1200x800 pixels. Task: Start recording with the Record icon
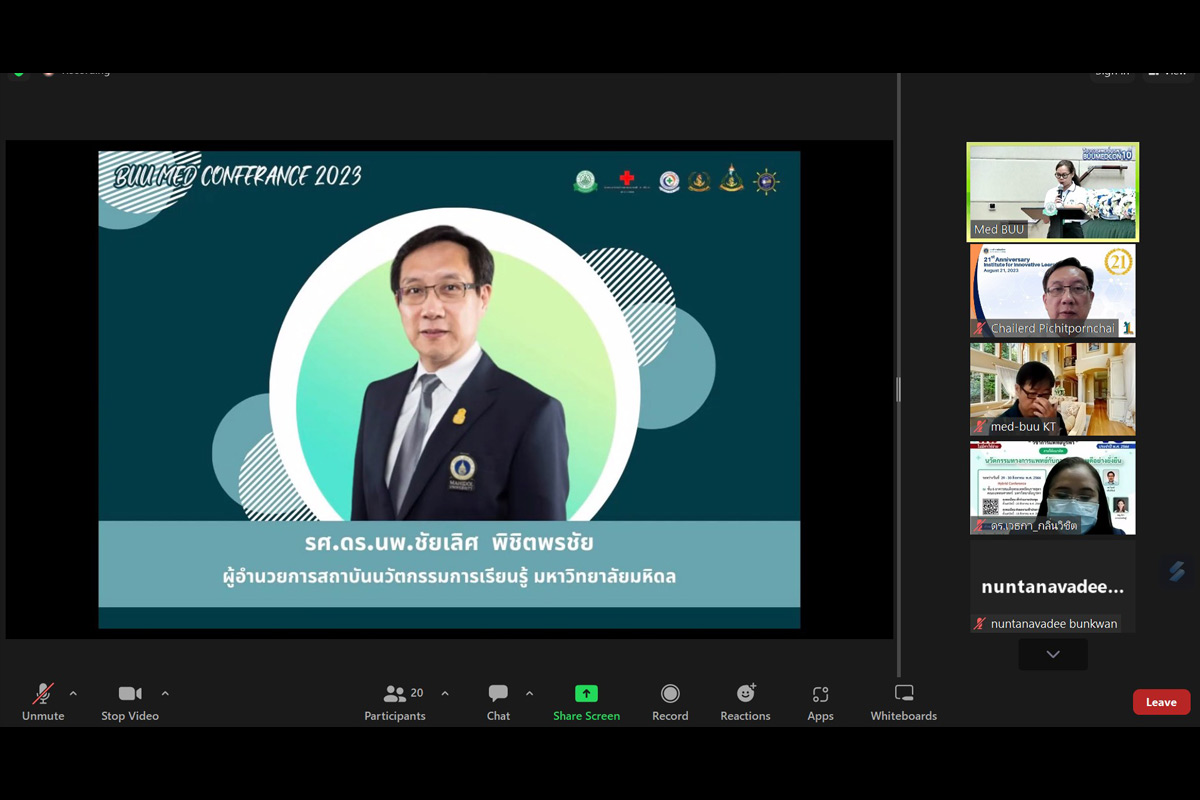click(x=670, y=694)
